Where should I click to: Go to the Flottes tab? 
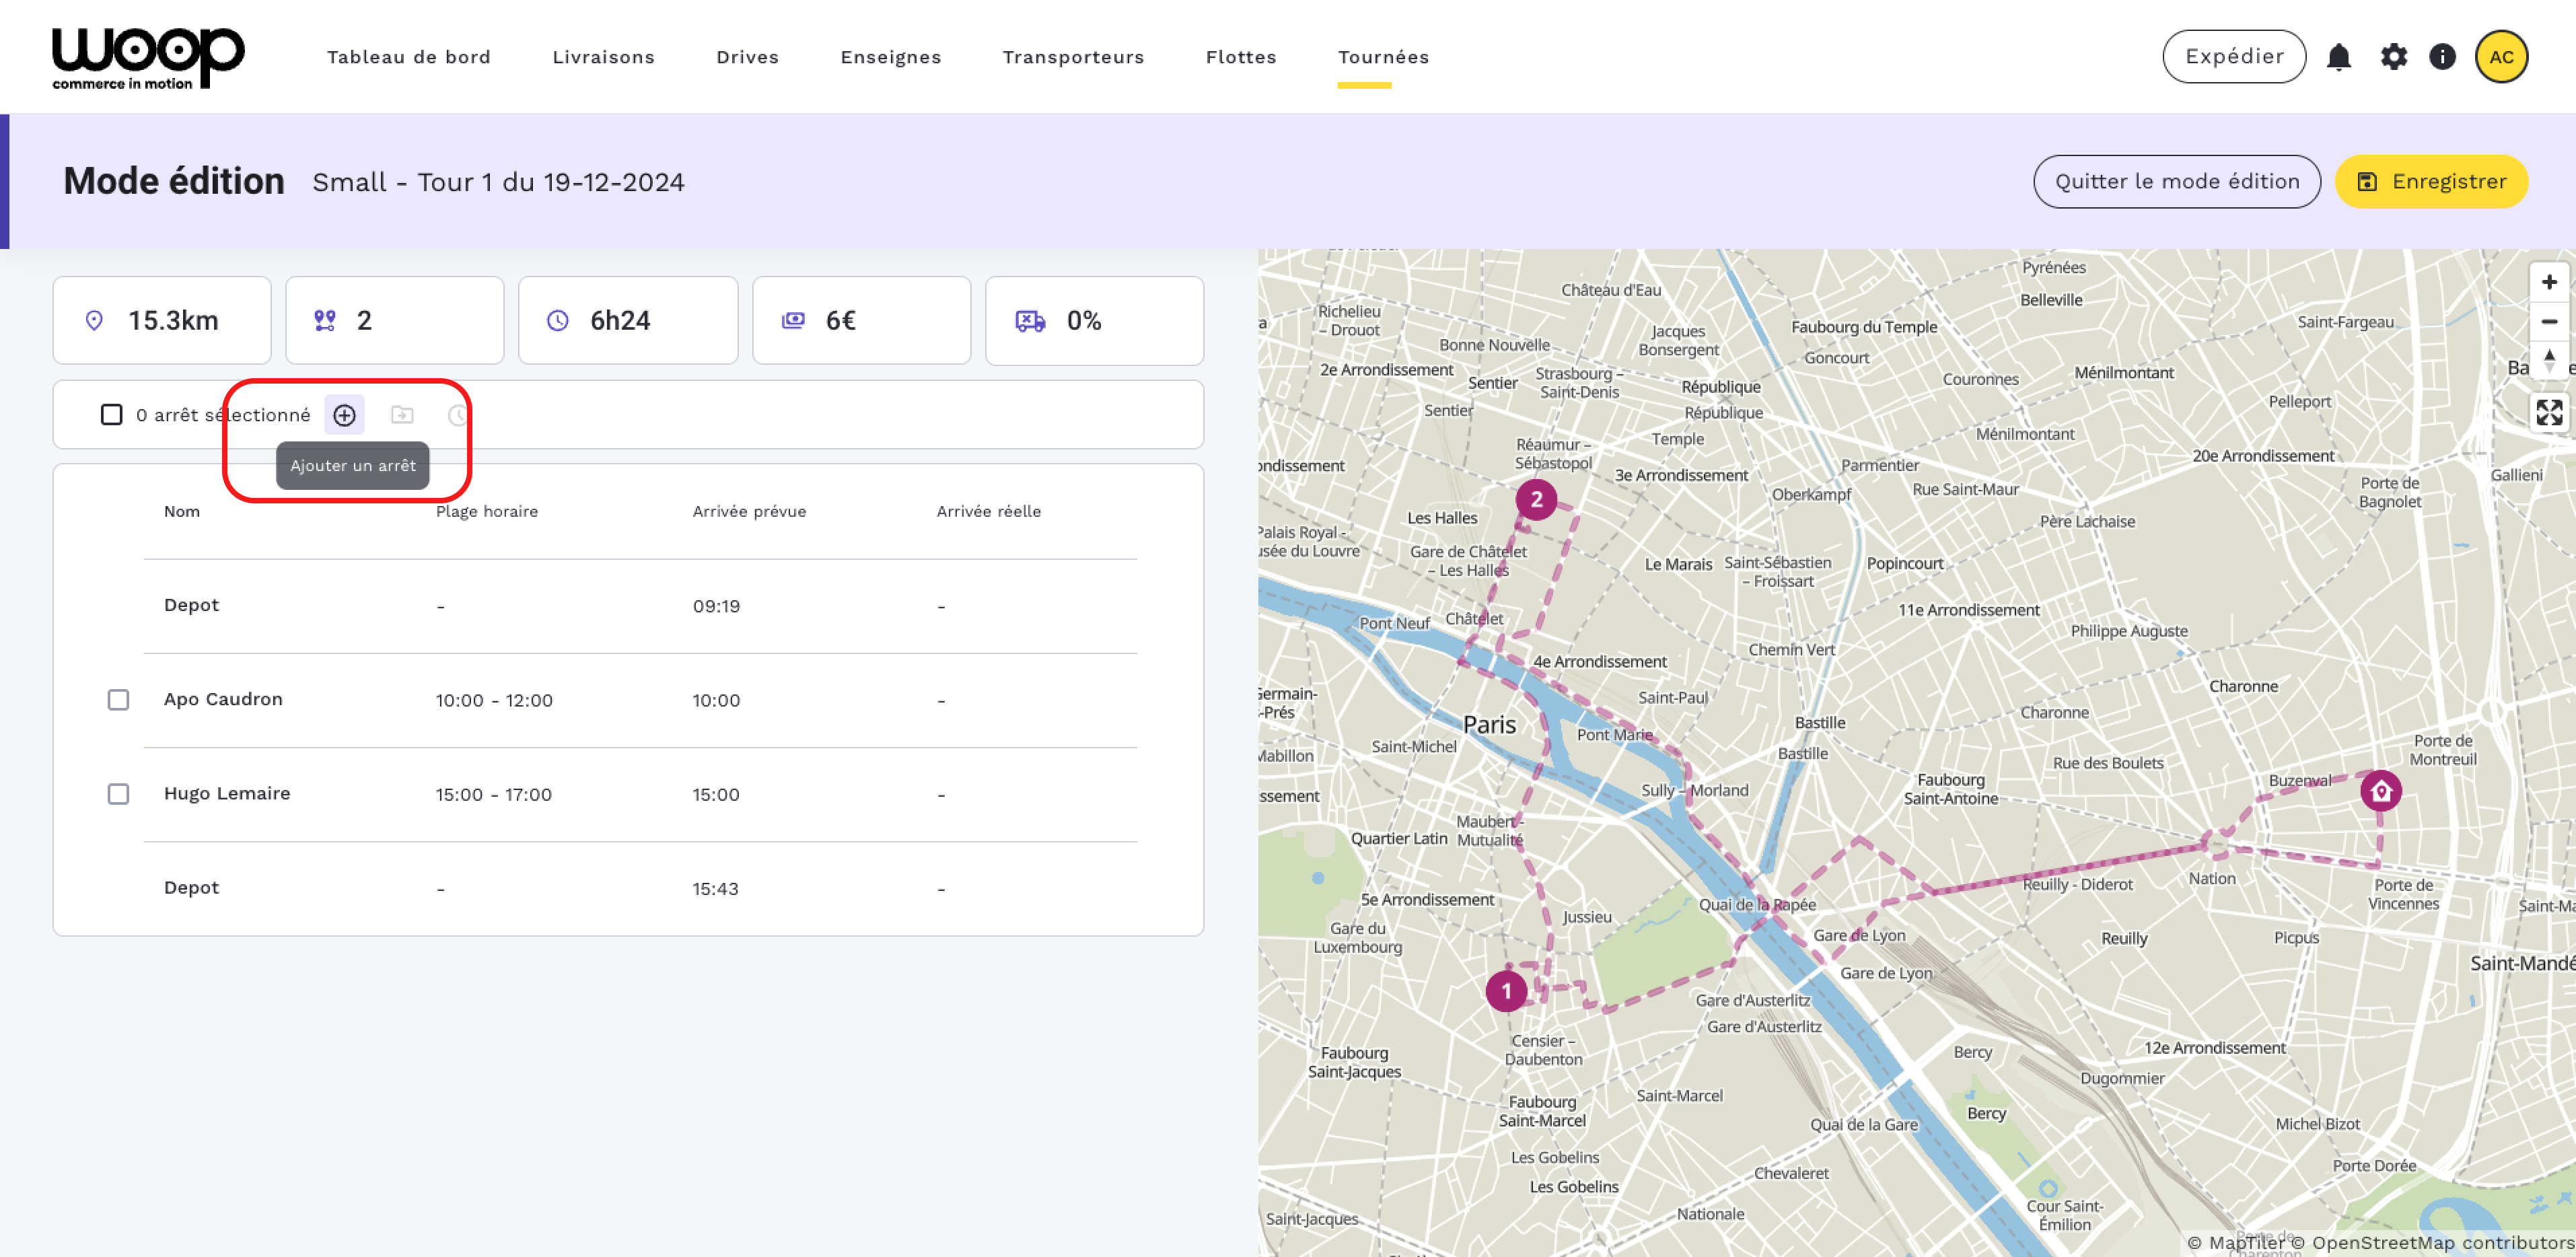tap(1240, 57)
